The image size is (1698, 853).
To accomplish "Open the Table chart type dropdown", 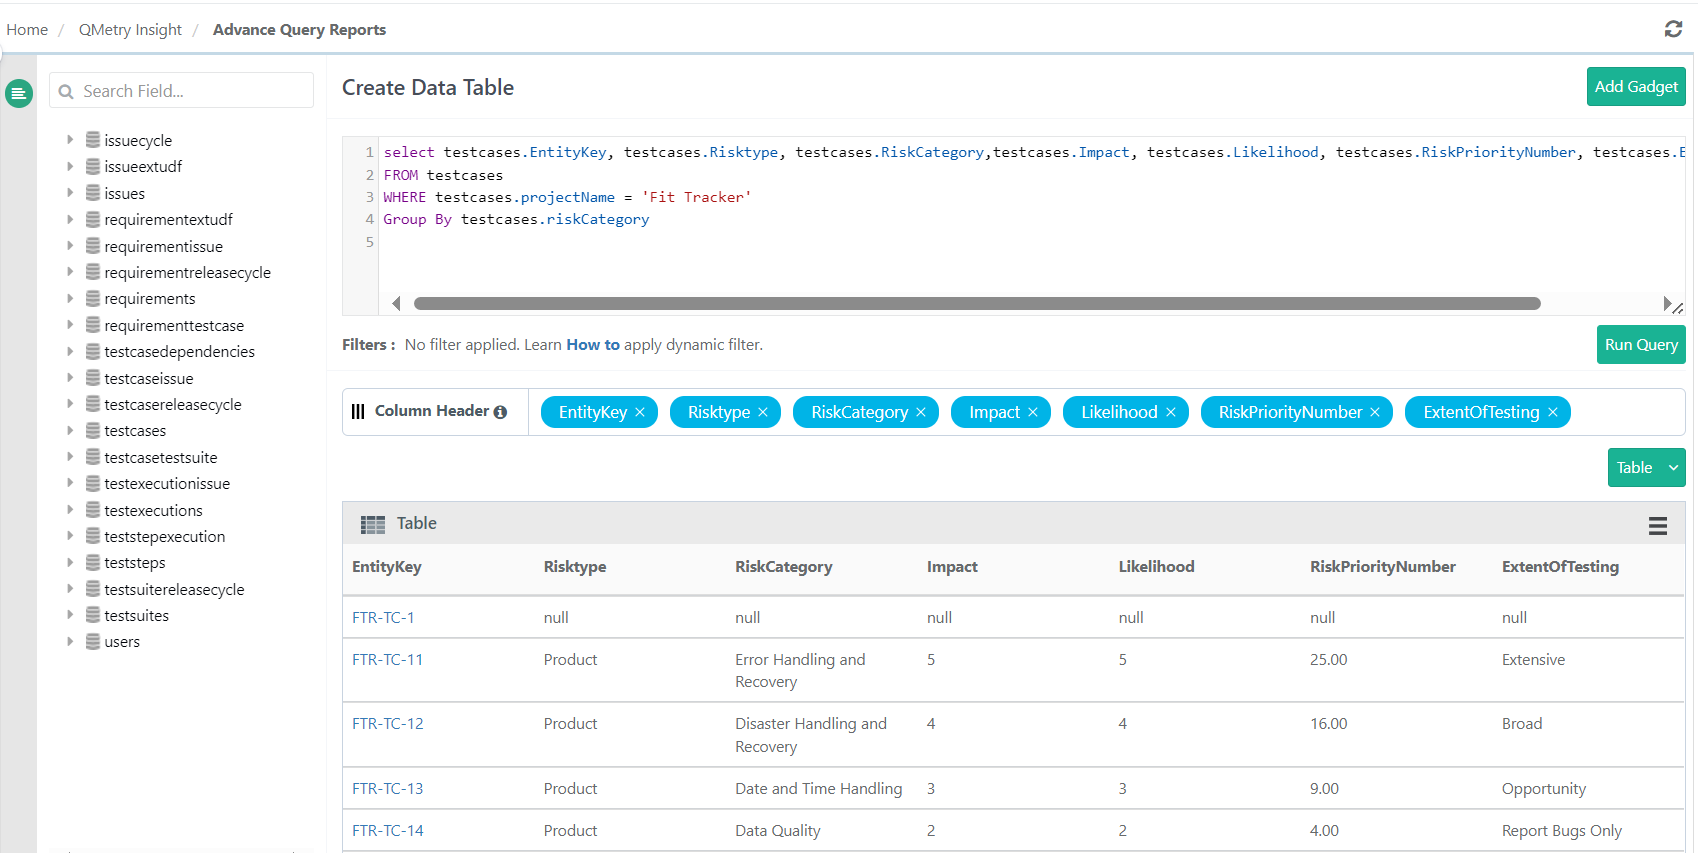I will (x=1646, y=467).
